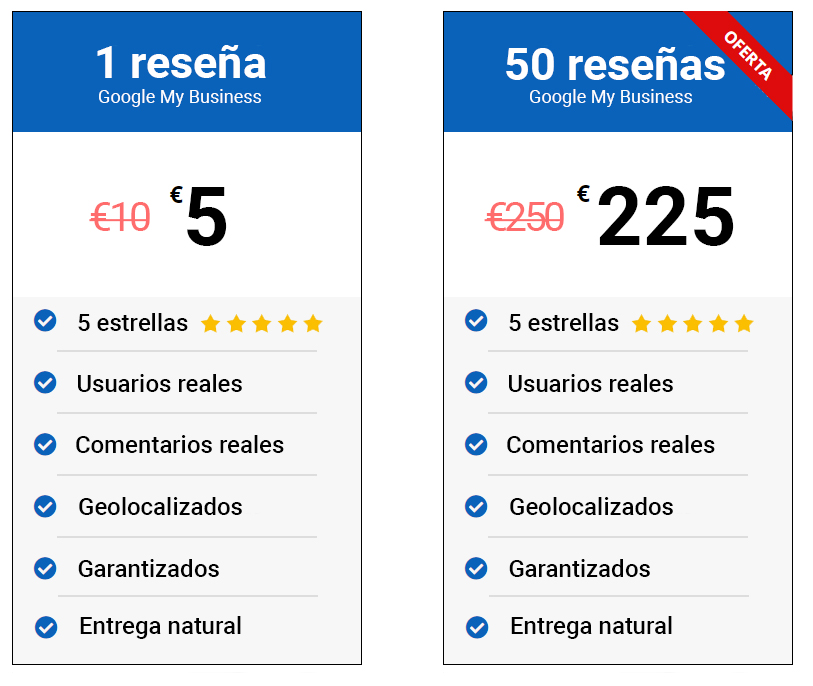Click check icon next to Geolocalizados in left card
Screen dimensions: 813x686
pyautogui.click(x=45, y=507)
